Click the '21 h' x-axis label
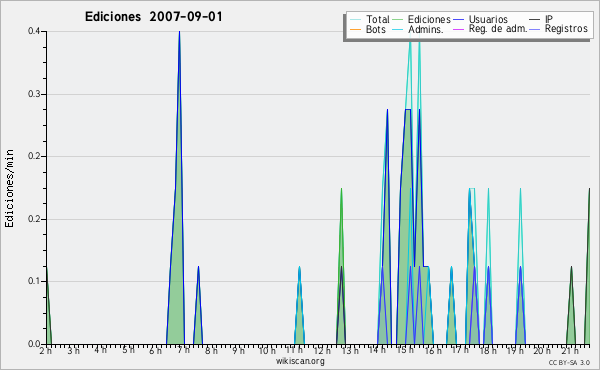The image size is (600, 370). coord(570,350)
